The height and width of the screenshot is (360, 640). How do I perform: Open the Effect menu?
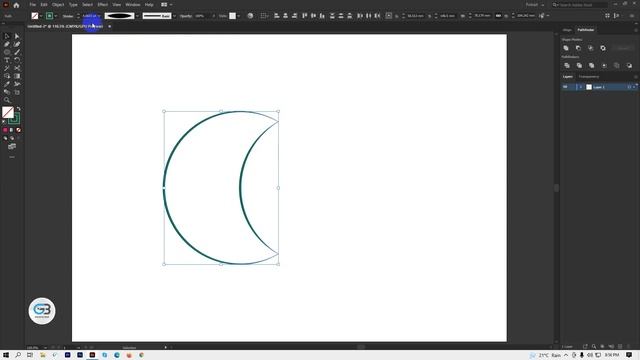click(x=102, y=5)
